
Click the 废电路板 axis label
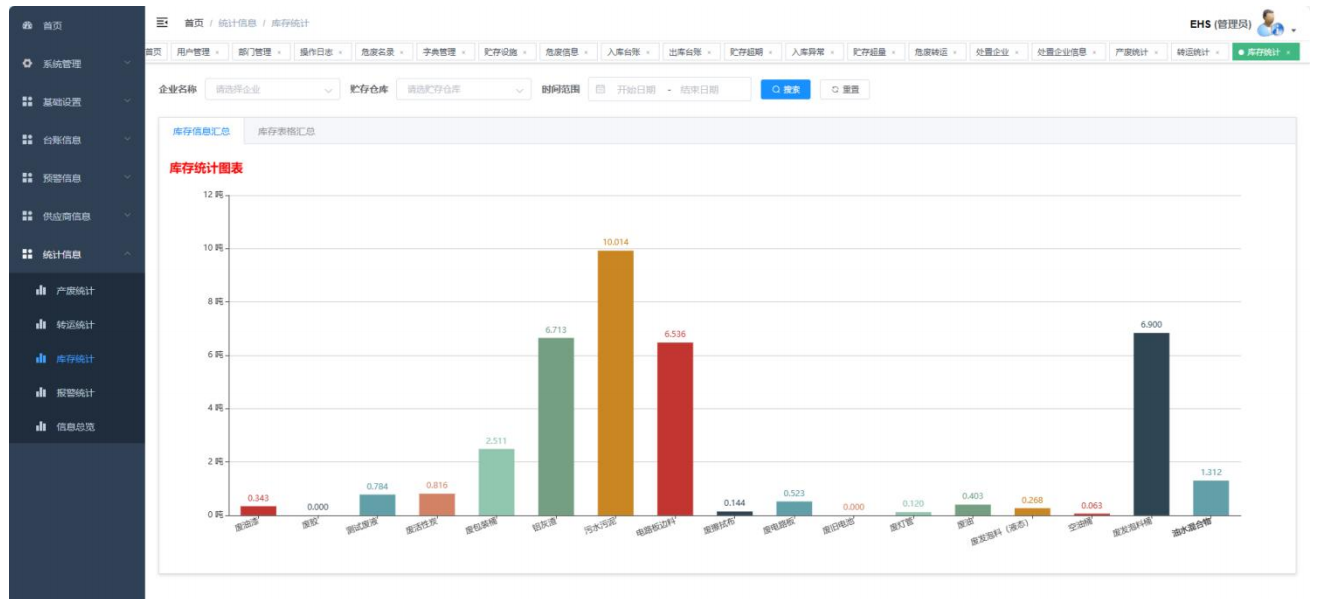point(779,527)
